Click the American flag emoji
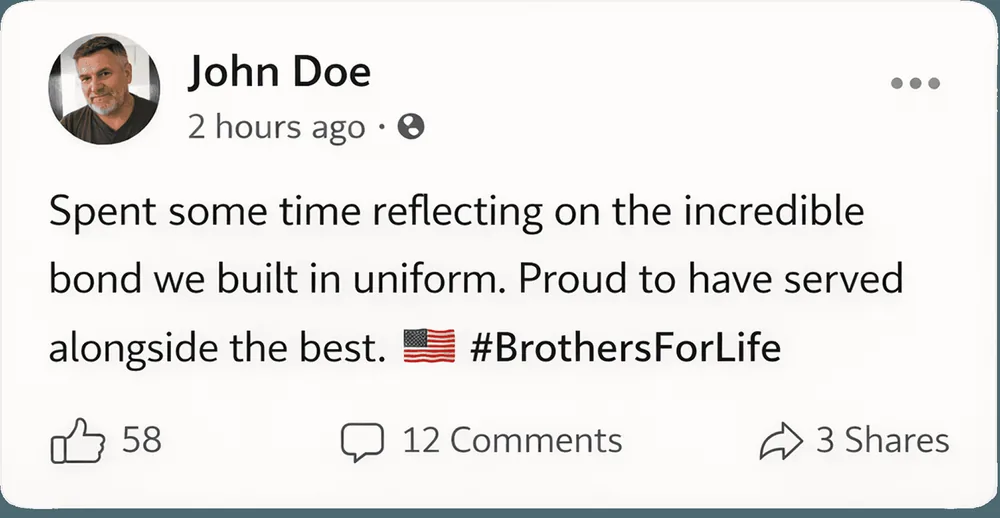The height and width of the screenshot is (518, 1000). (429, 347)
